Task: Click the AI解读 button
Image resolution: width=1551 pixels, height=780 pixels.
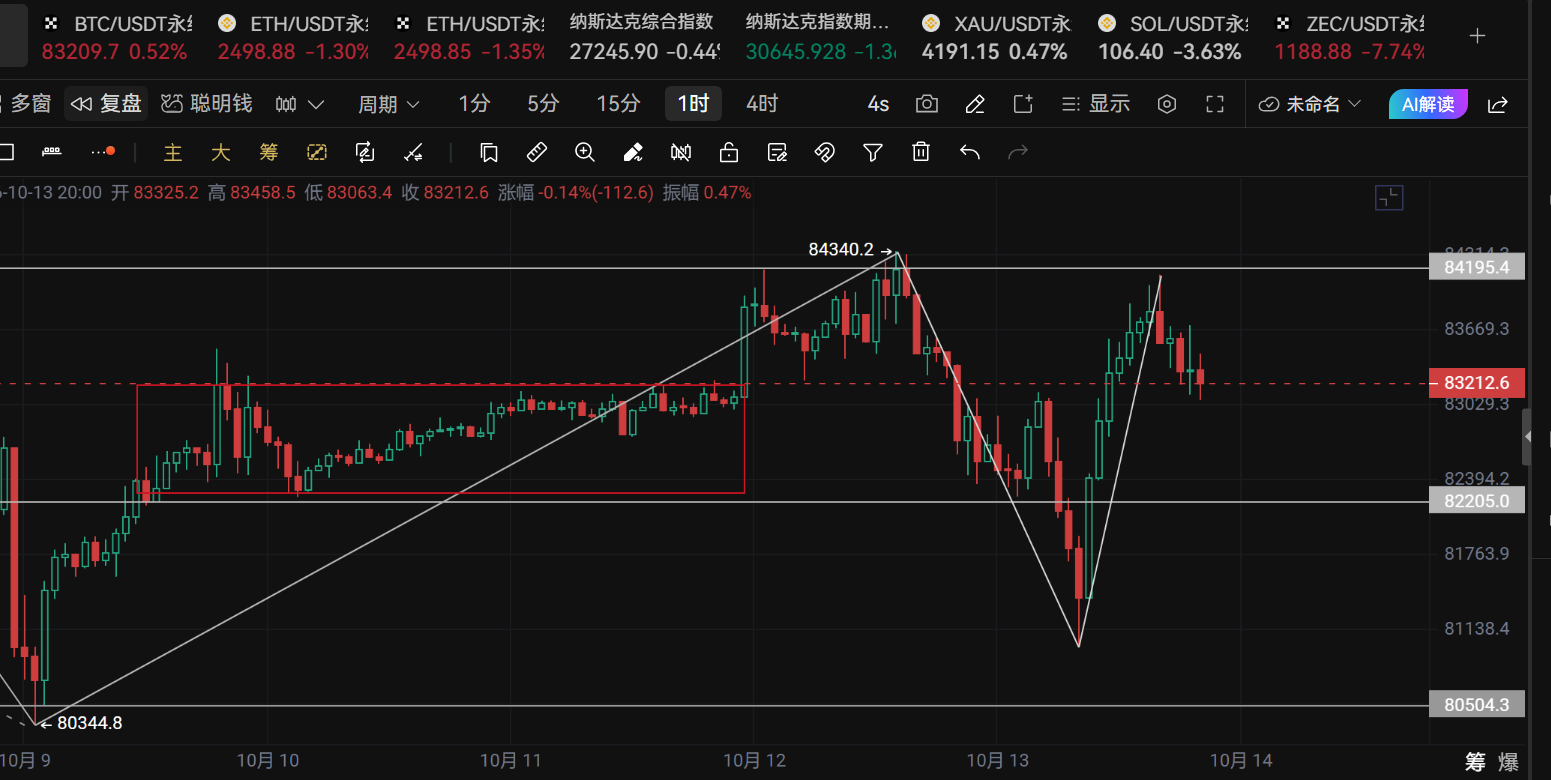Action: (1428, 104)
